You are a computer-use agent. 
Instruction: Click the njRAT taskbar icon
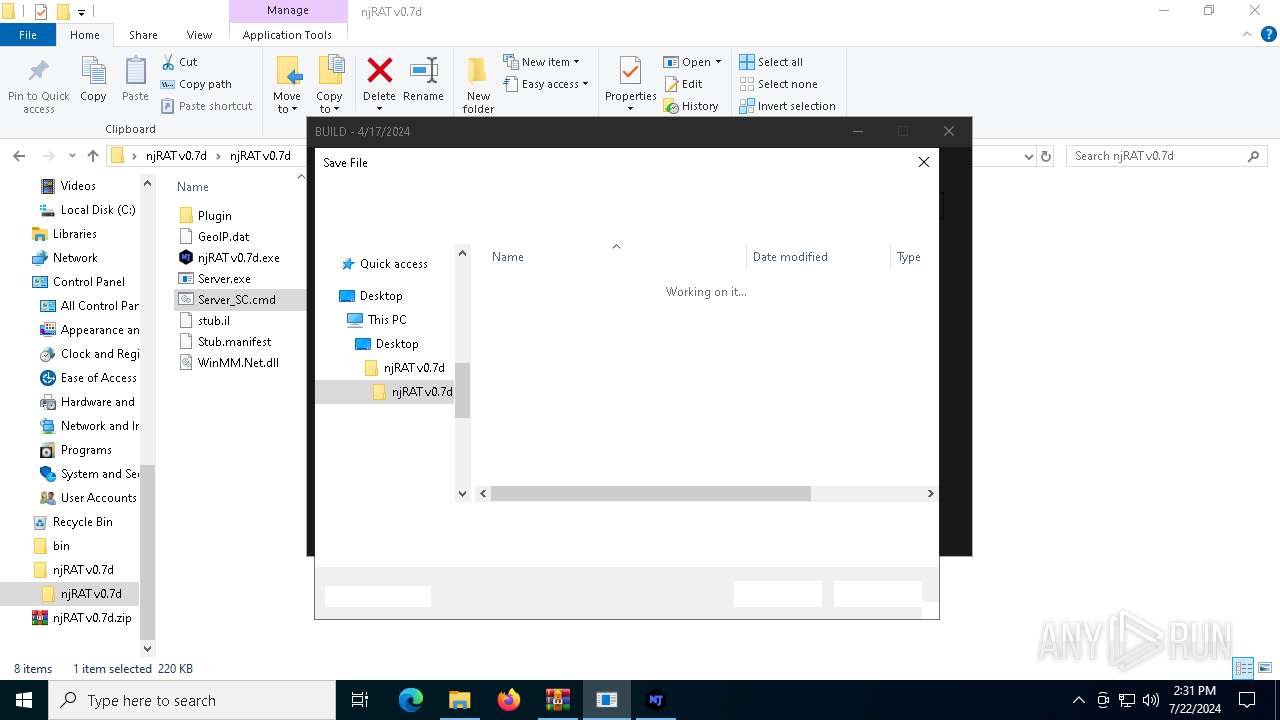pyautogui.click(x=656, y=700)
